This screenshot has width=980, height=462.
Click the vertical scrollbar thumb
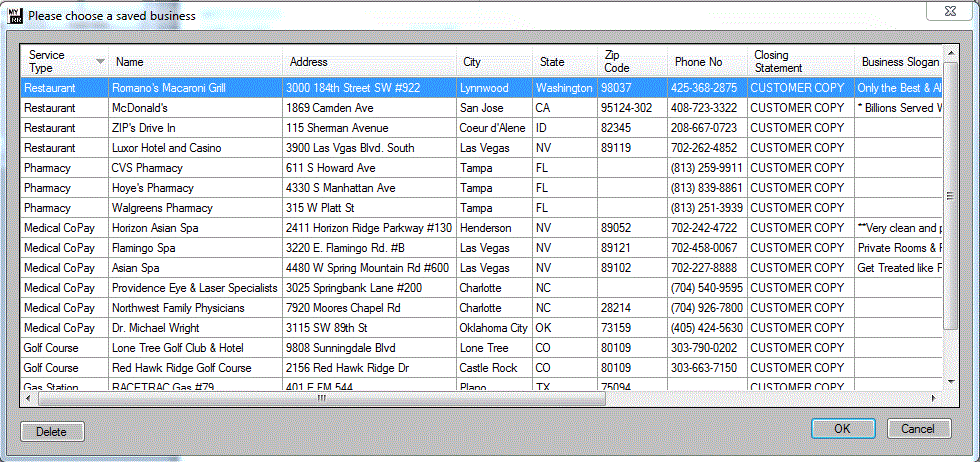tap(950, 196)
